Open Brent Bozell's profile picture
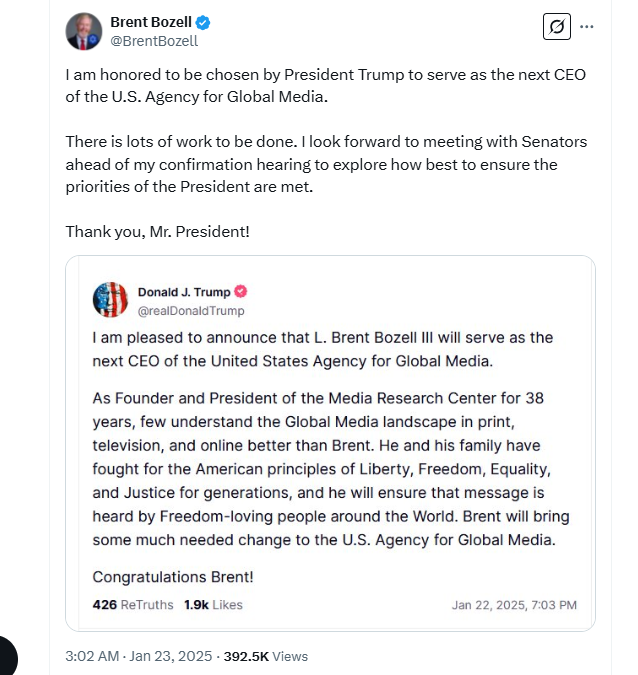Screen dimensions: 638x675 (84, 31)
